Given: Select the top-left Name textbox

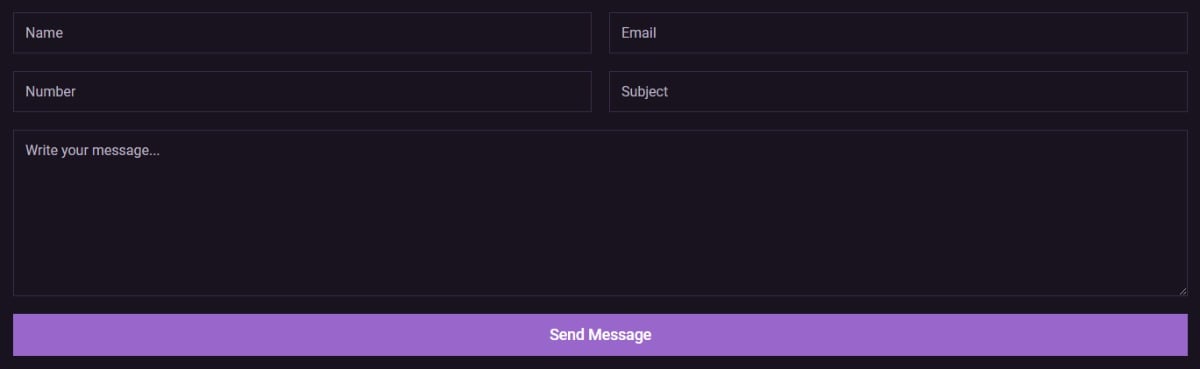Looking at the screenshot, I should (302, 33).
